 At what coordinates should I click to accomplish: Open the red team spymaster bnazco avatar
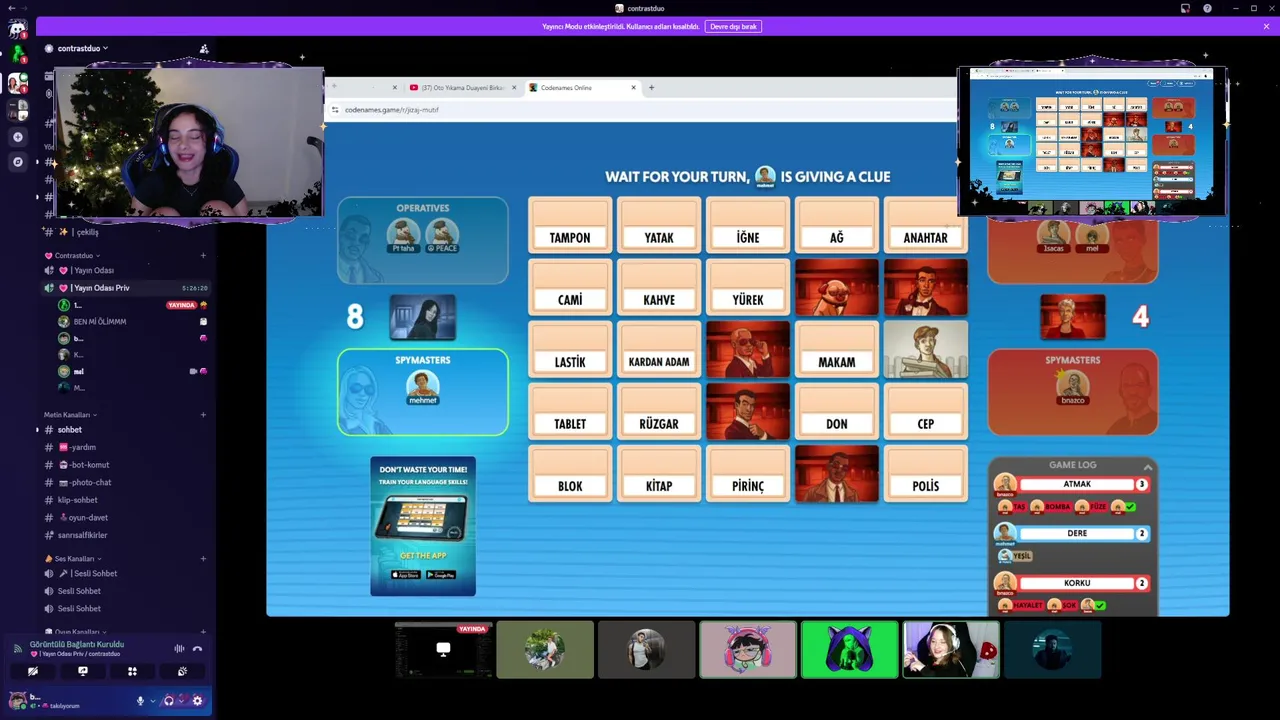click(1073, 386)
